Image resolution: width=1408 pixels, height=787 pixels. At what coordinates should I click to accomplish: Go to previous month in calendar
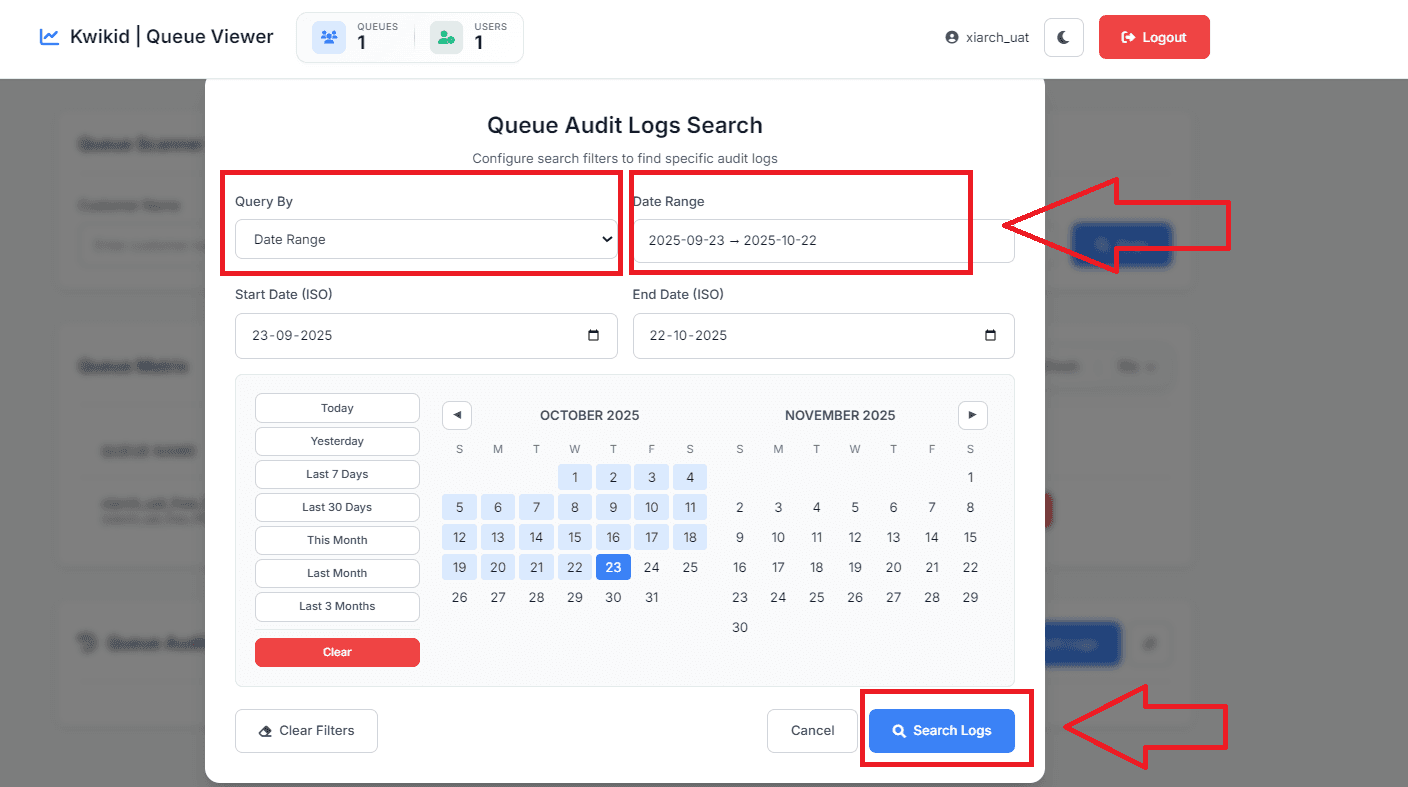tap(457, 415)
